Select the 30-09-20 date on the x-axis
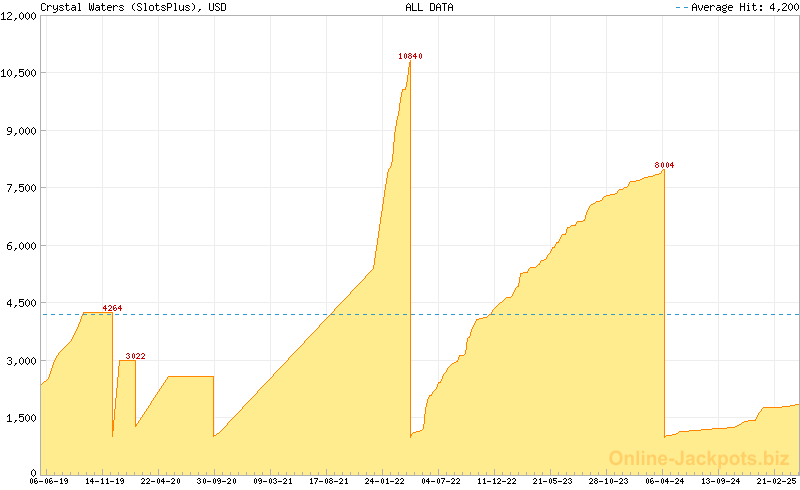The height and width of the screenshot is (490, 800). click(217, 481)
